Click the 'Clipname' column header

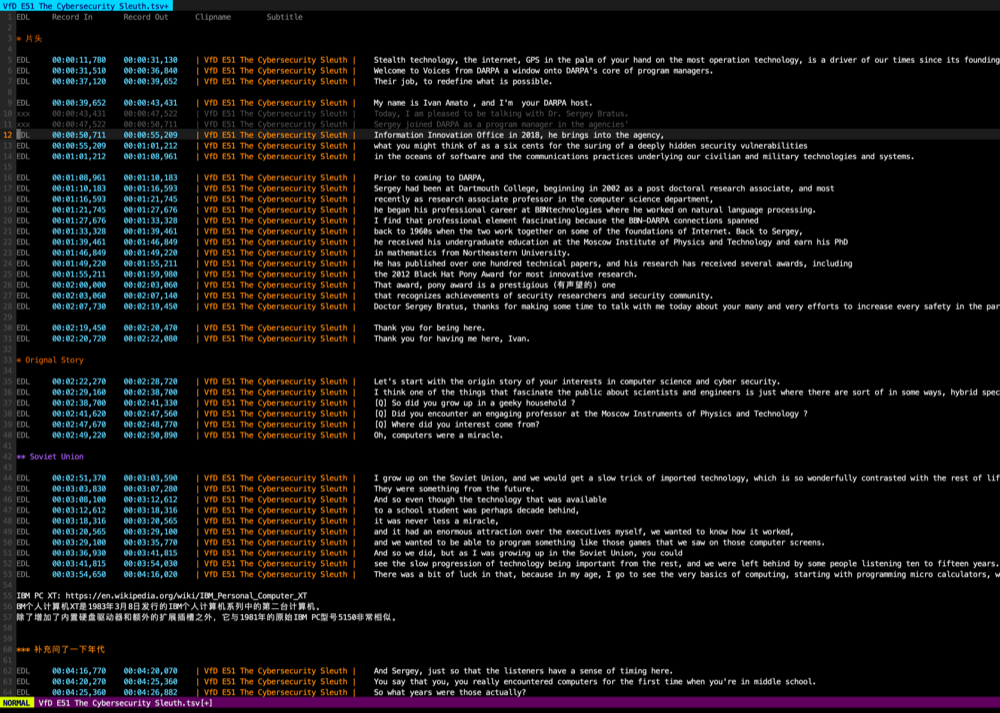pyautogui.click(x=213, y=17)
